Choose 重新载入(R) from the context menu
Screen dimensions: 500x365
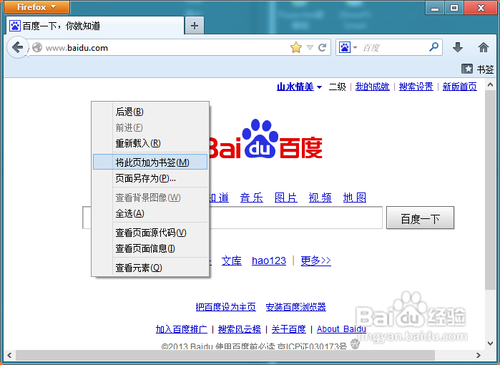(x=150, y=143)
